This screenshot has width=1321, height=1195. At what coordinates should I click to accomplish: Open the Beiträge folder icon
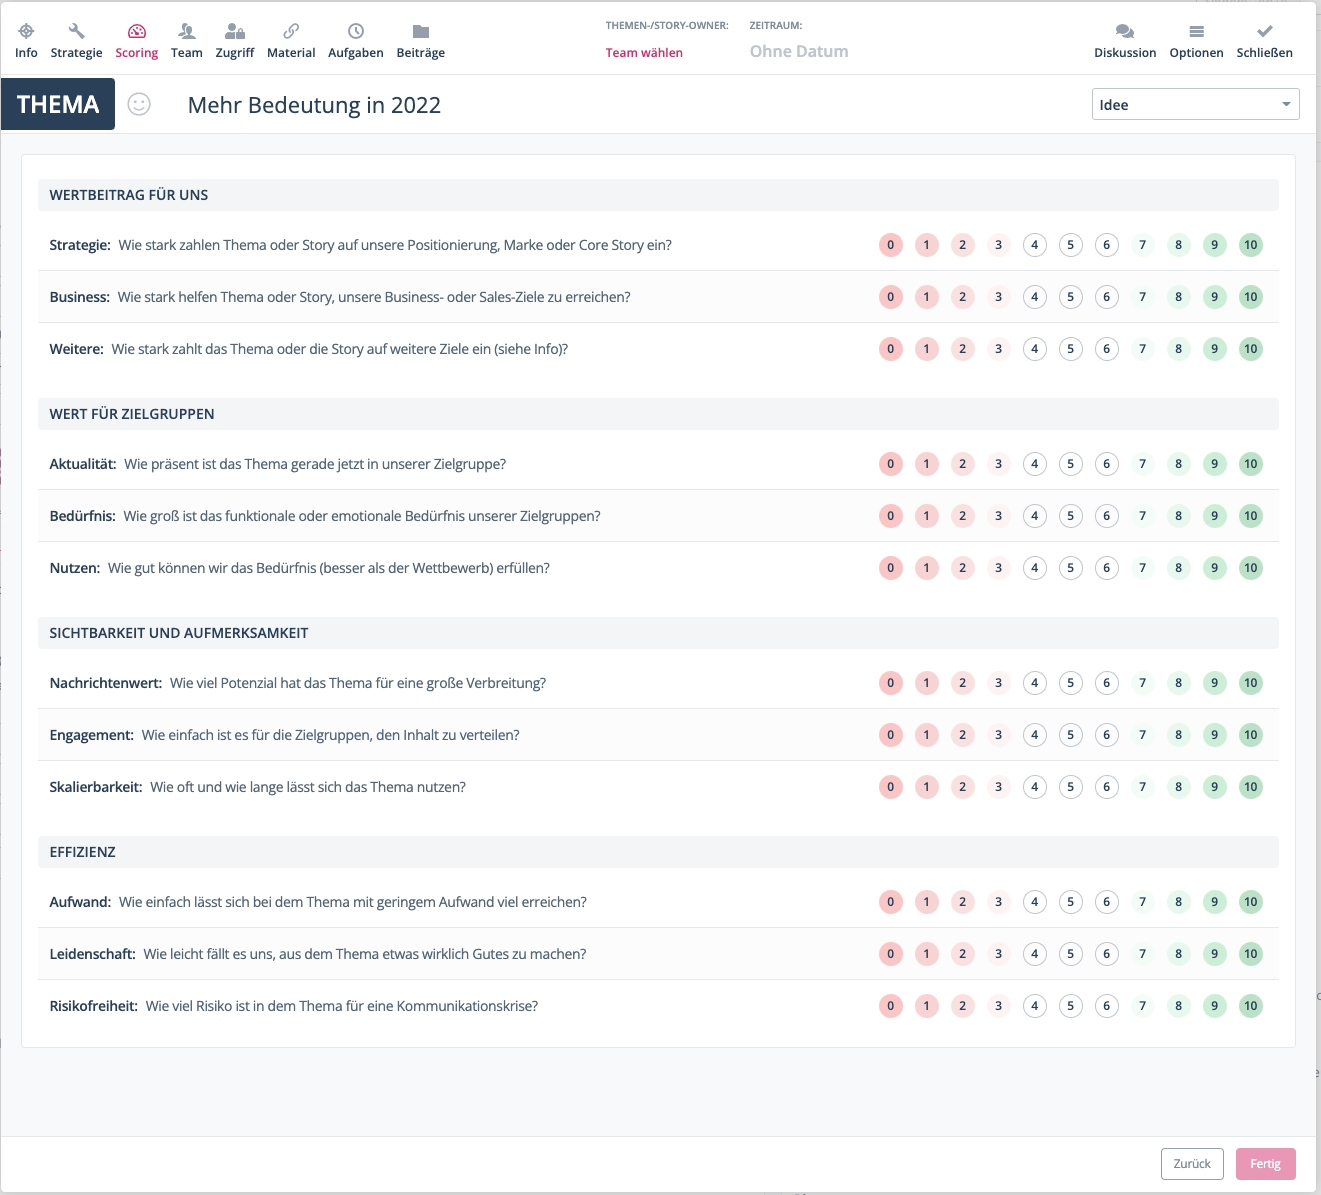(421, 32)
